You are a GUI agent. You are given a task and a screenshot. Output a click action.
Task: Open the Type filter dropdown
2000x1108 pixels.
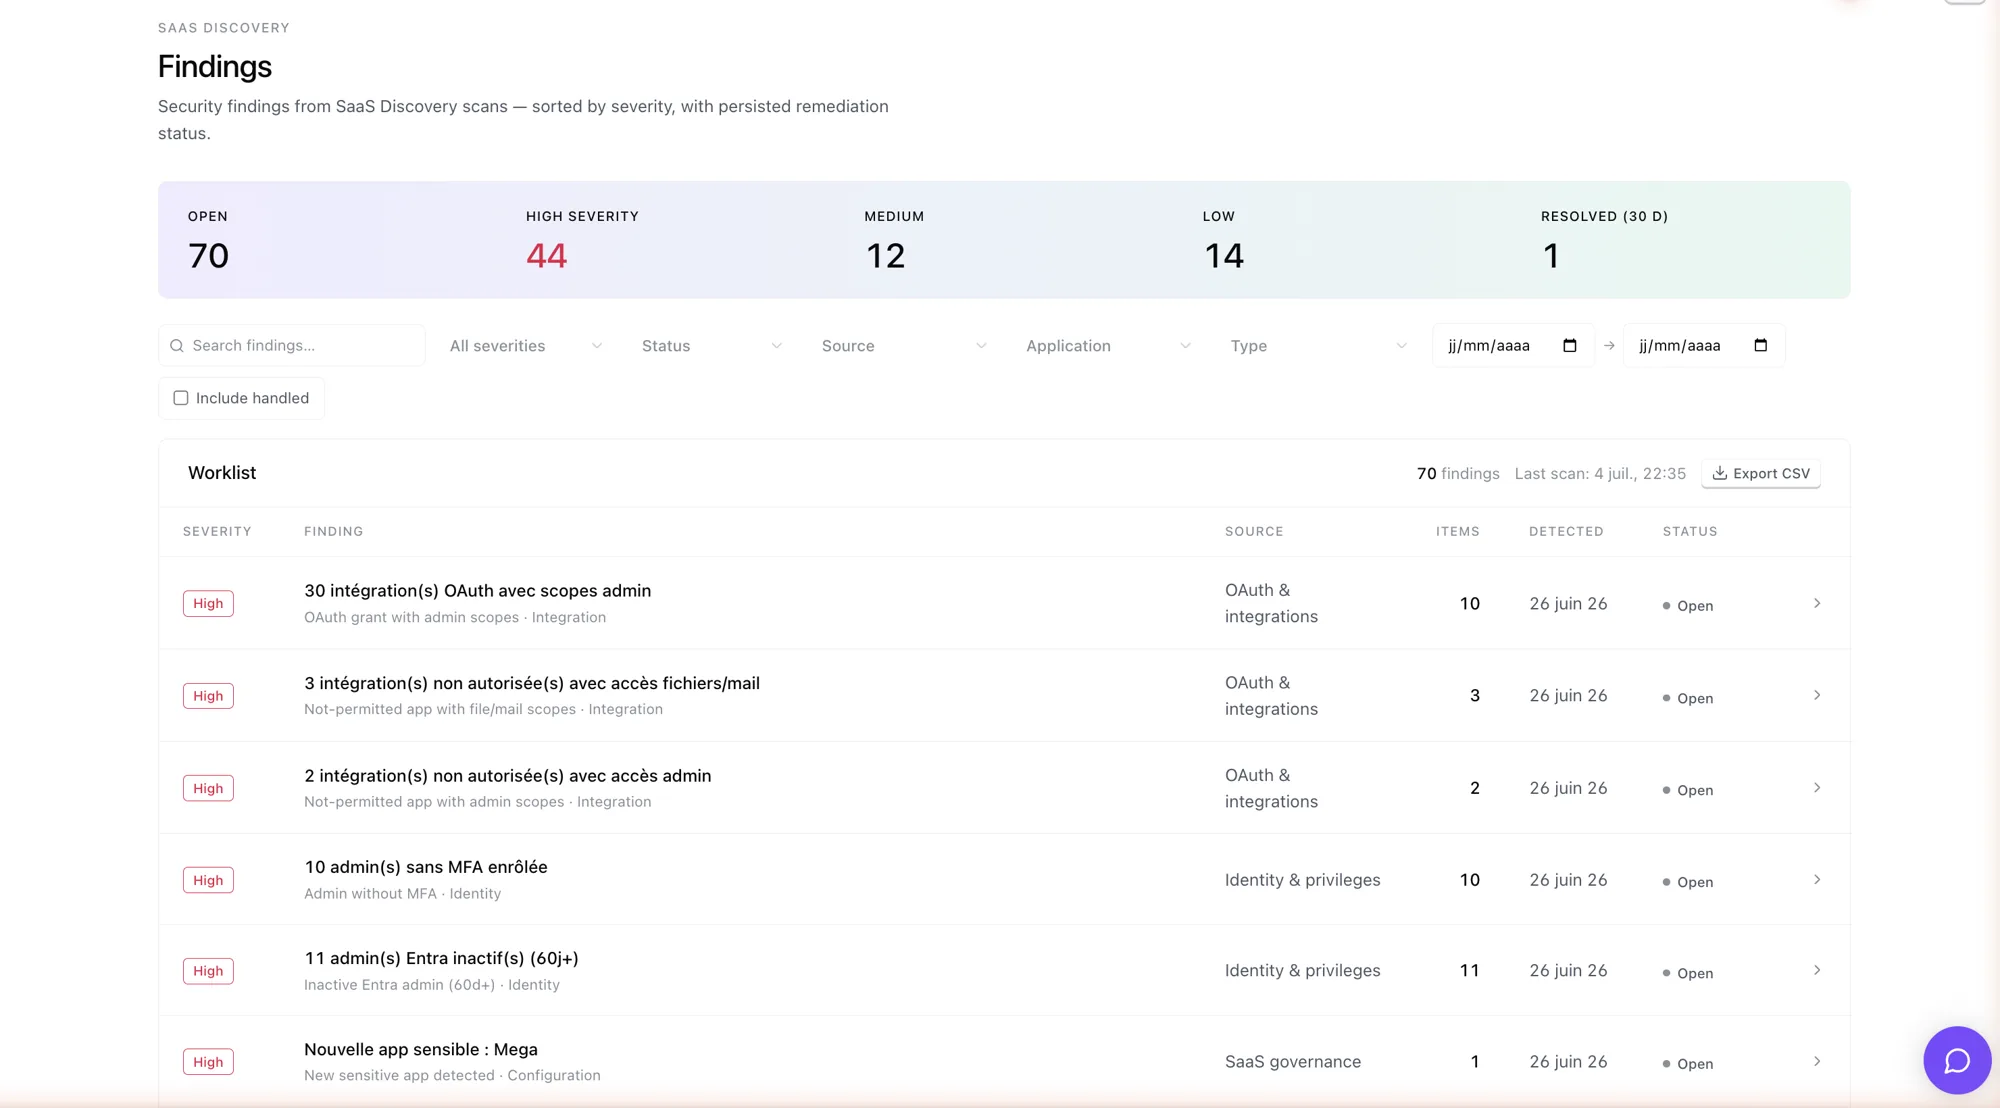1318,346
